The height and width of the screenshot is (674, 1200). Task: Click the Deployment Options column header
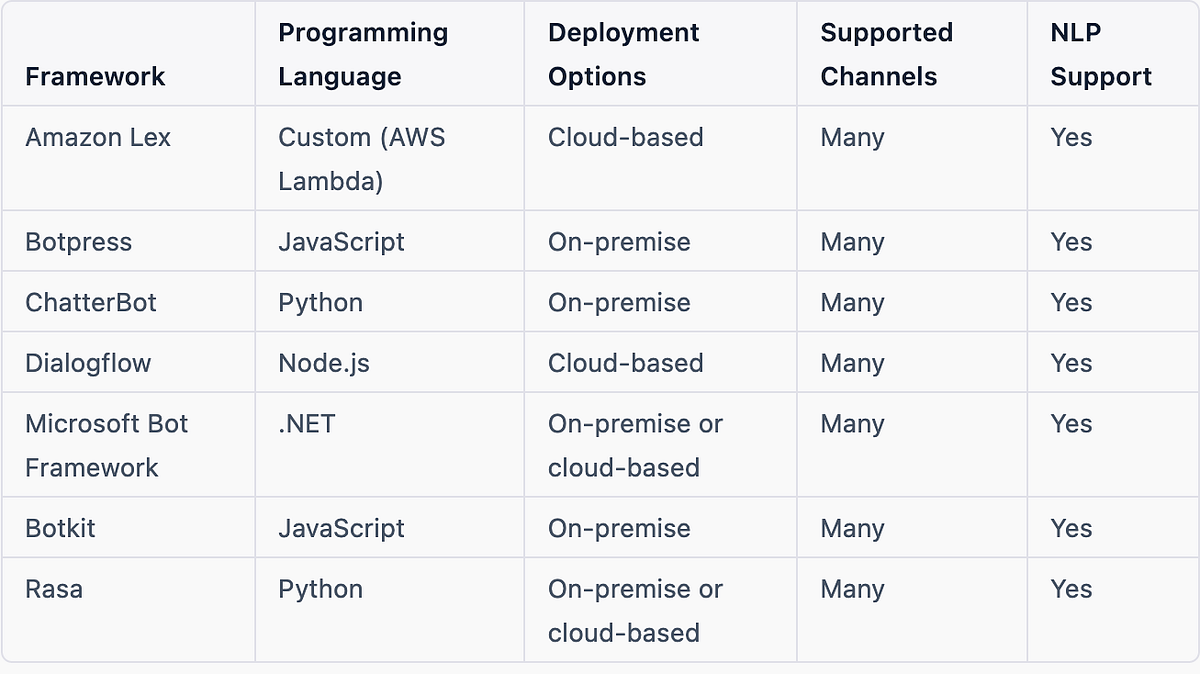(623, 54)
